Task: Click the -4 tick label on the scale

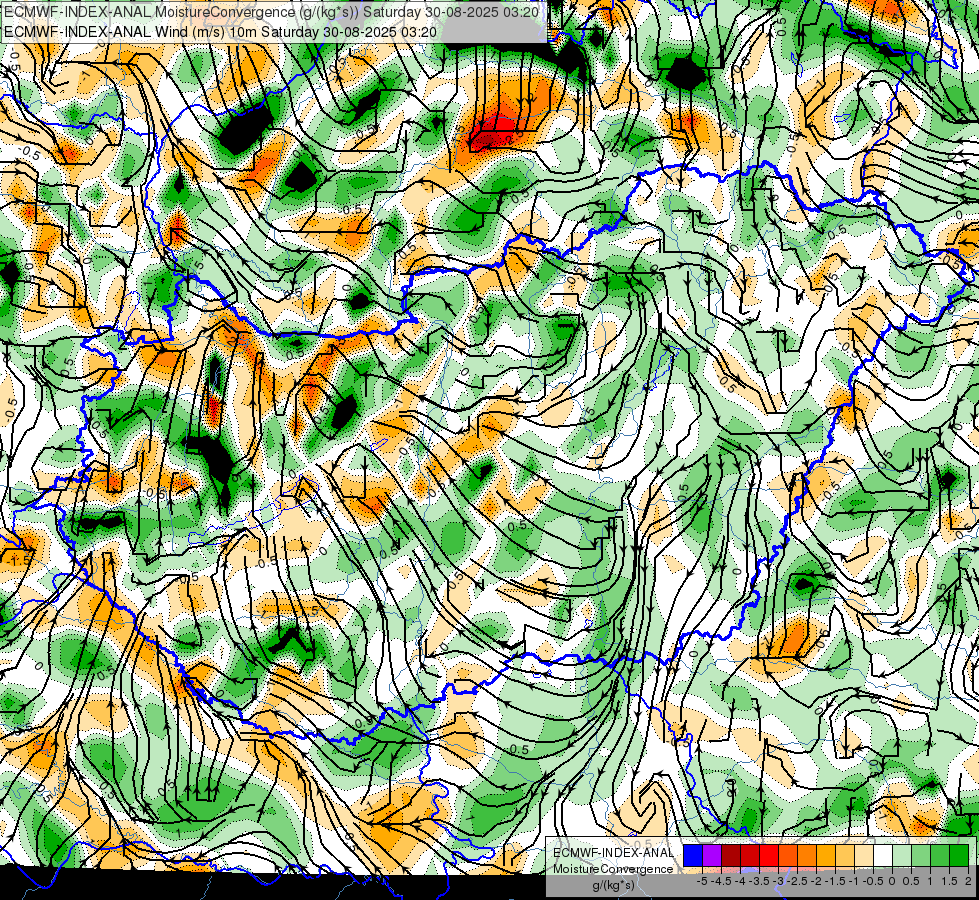Action: click(x=740, y=881)
